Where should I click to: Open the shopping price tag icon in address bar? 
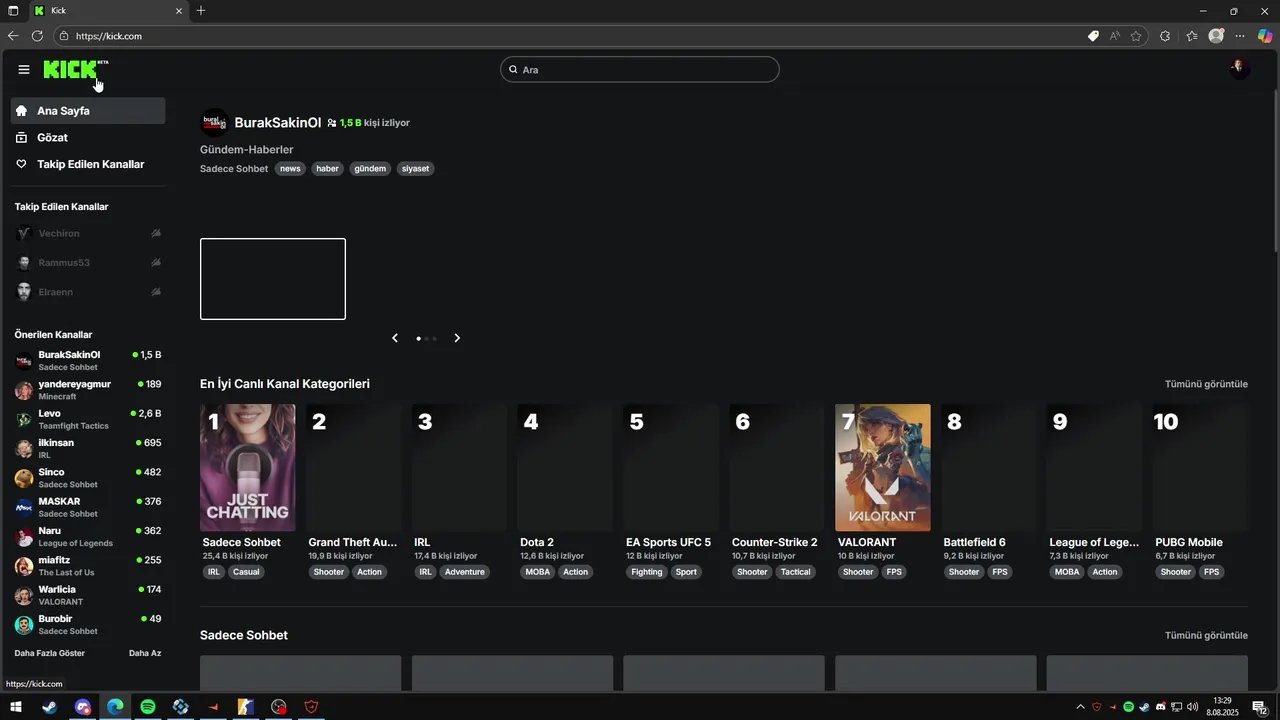pyautogui.click(x=1093, y=36)
